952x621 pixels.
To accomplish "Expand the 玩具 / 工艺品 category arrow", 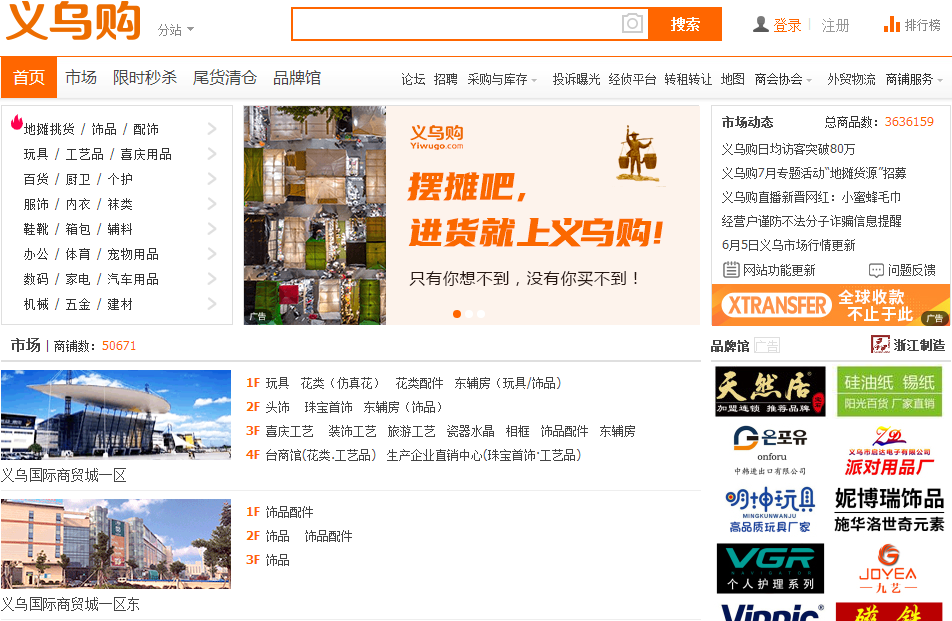I will pyautogui.click(x=212, y=154).
